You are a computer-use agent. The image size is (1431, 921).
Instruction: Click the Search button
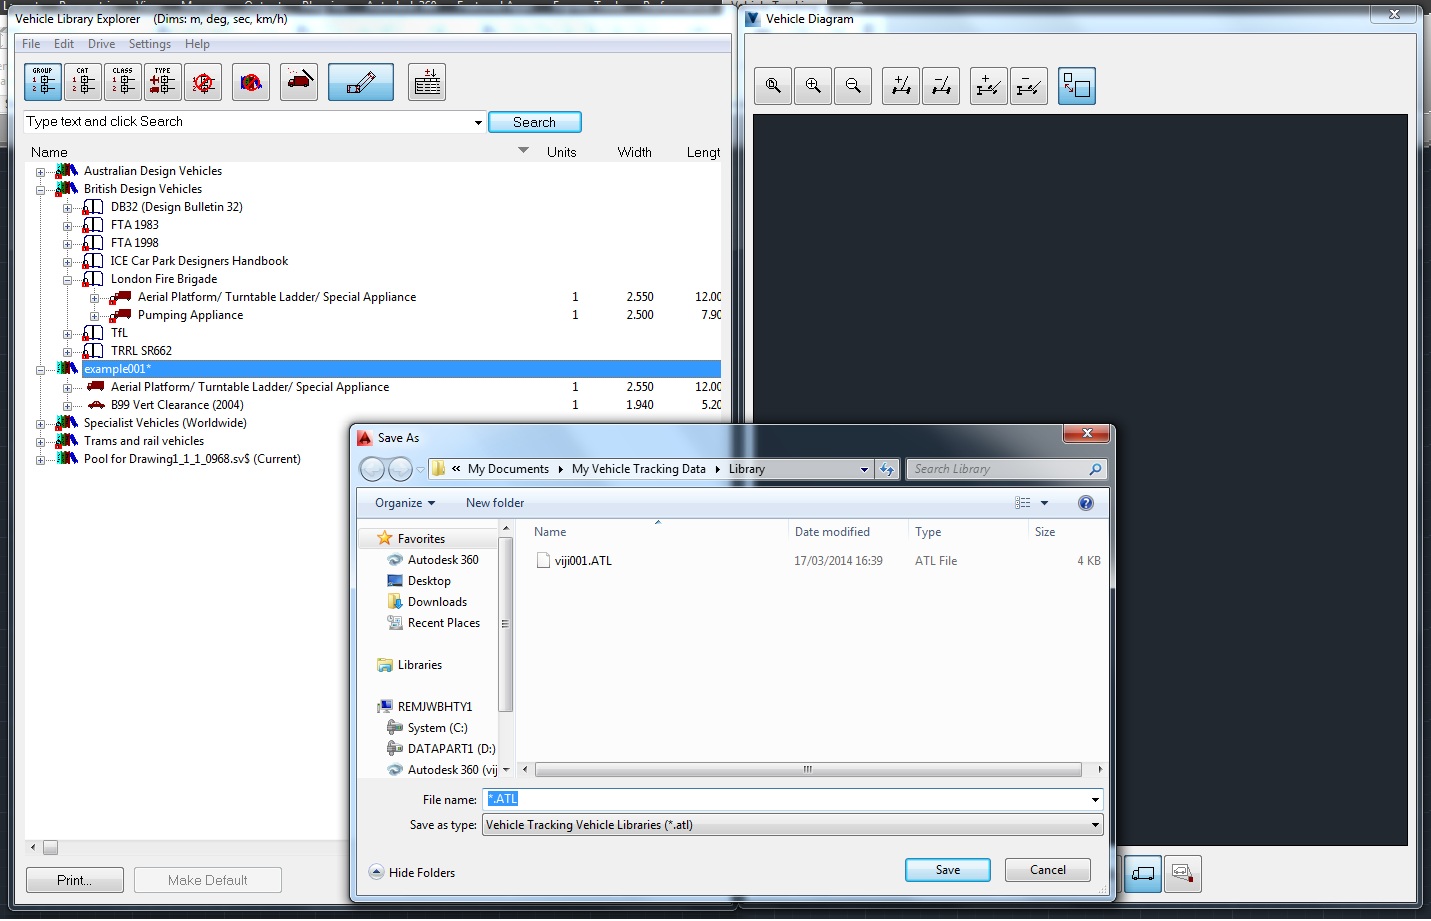coord(535,122)
